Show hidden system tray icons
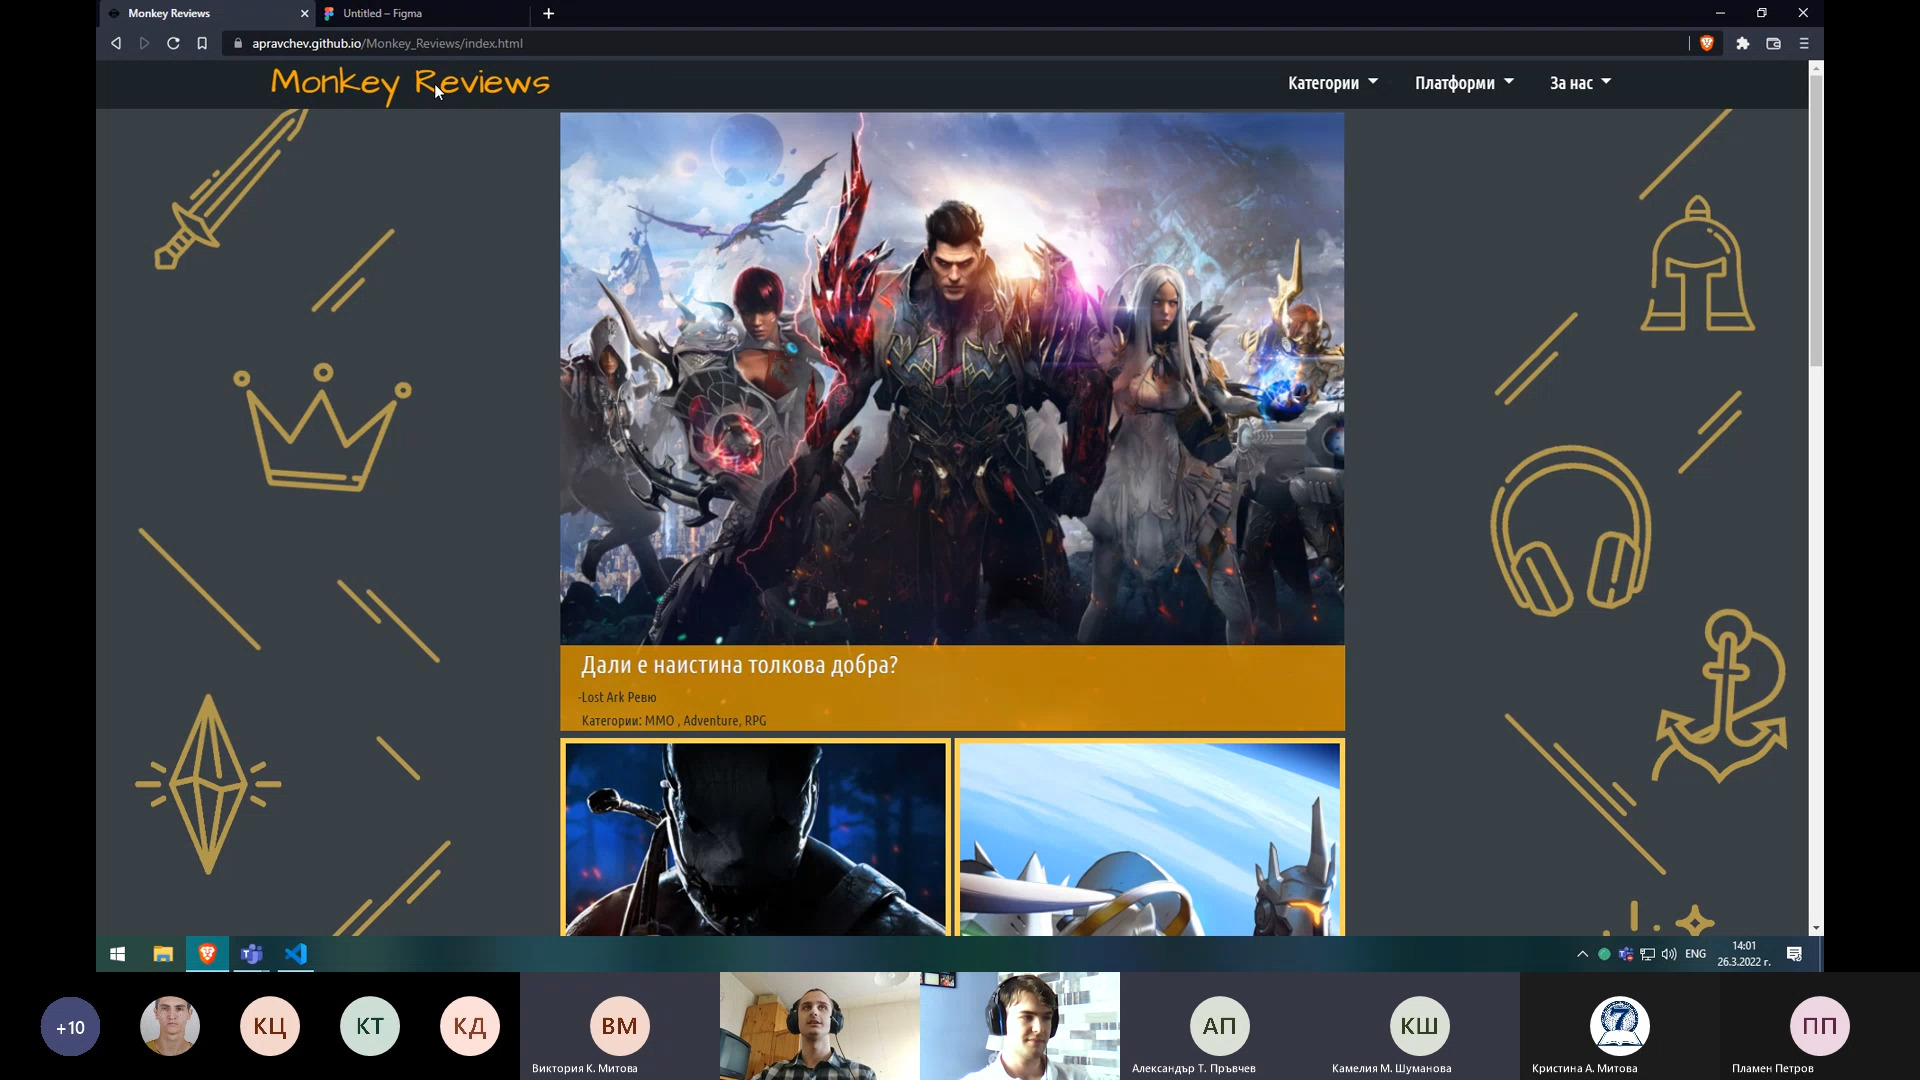 [x=1582, y=954]
